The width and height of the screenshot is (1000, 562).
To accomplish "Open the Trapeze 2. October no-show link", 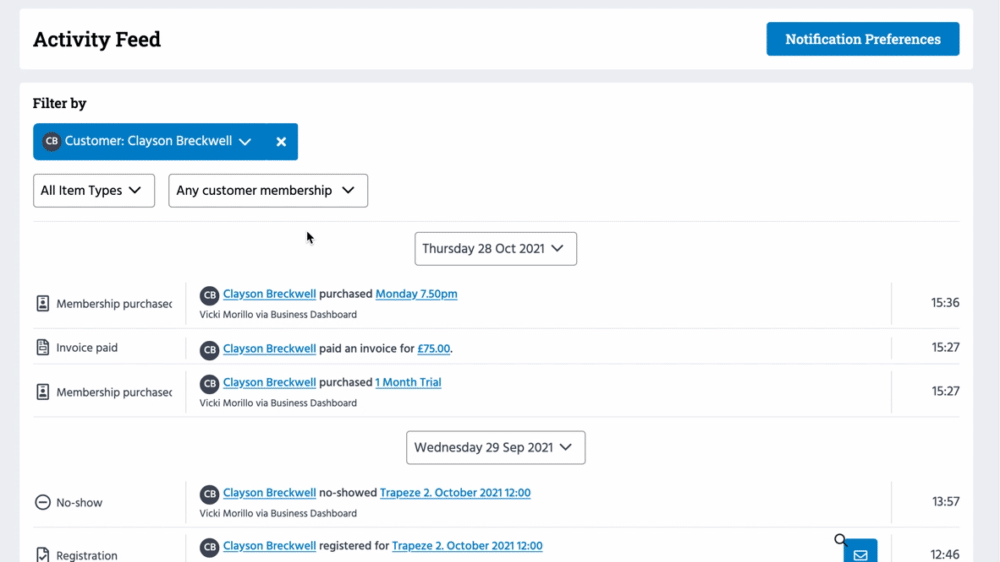I will [x=455, y=493].
